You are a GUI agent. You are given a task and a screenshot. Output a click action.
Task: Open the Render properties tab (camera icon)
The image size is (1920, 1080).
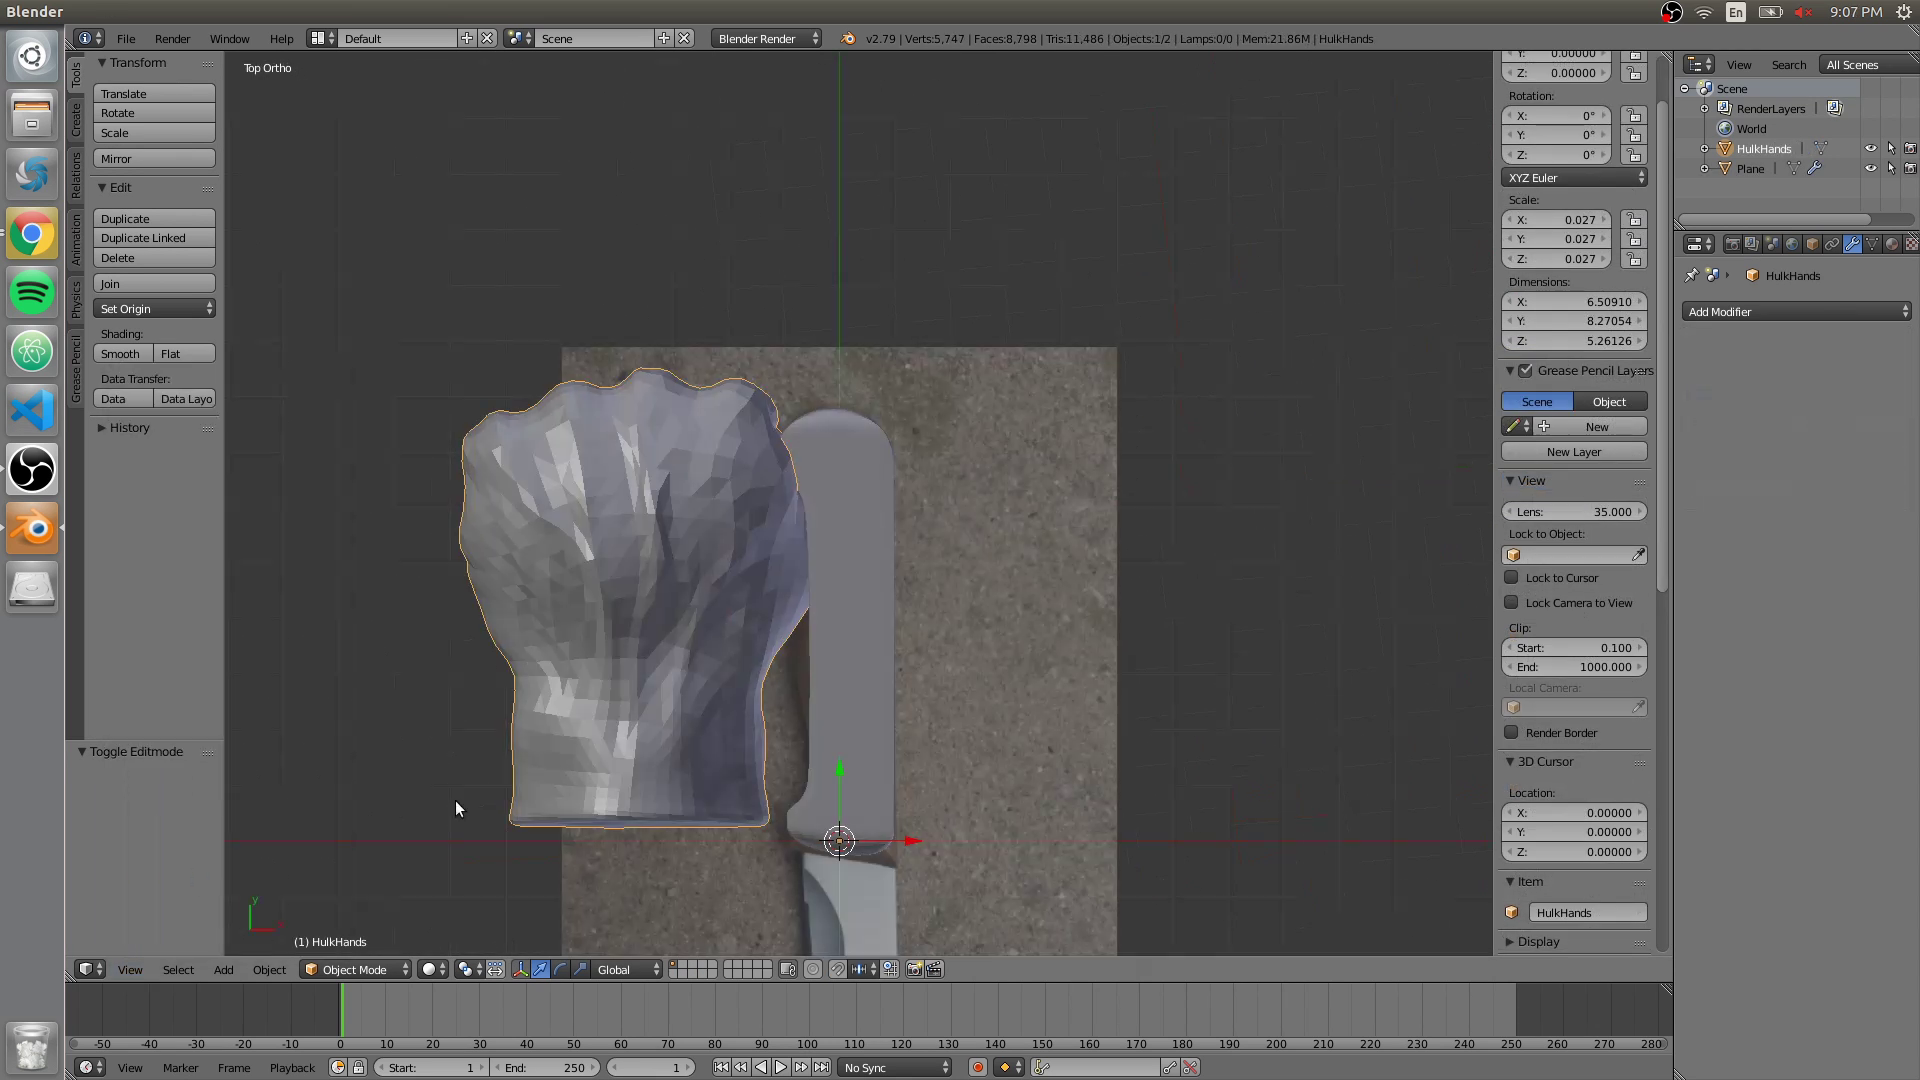click(x=1733, y=244)
